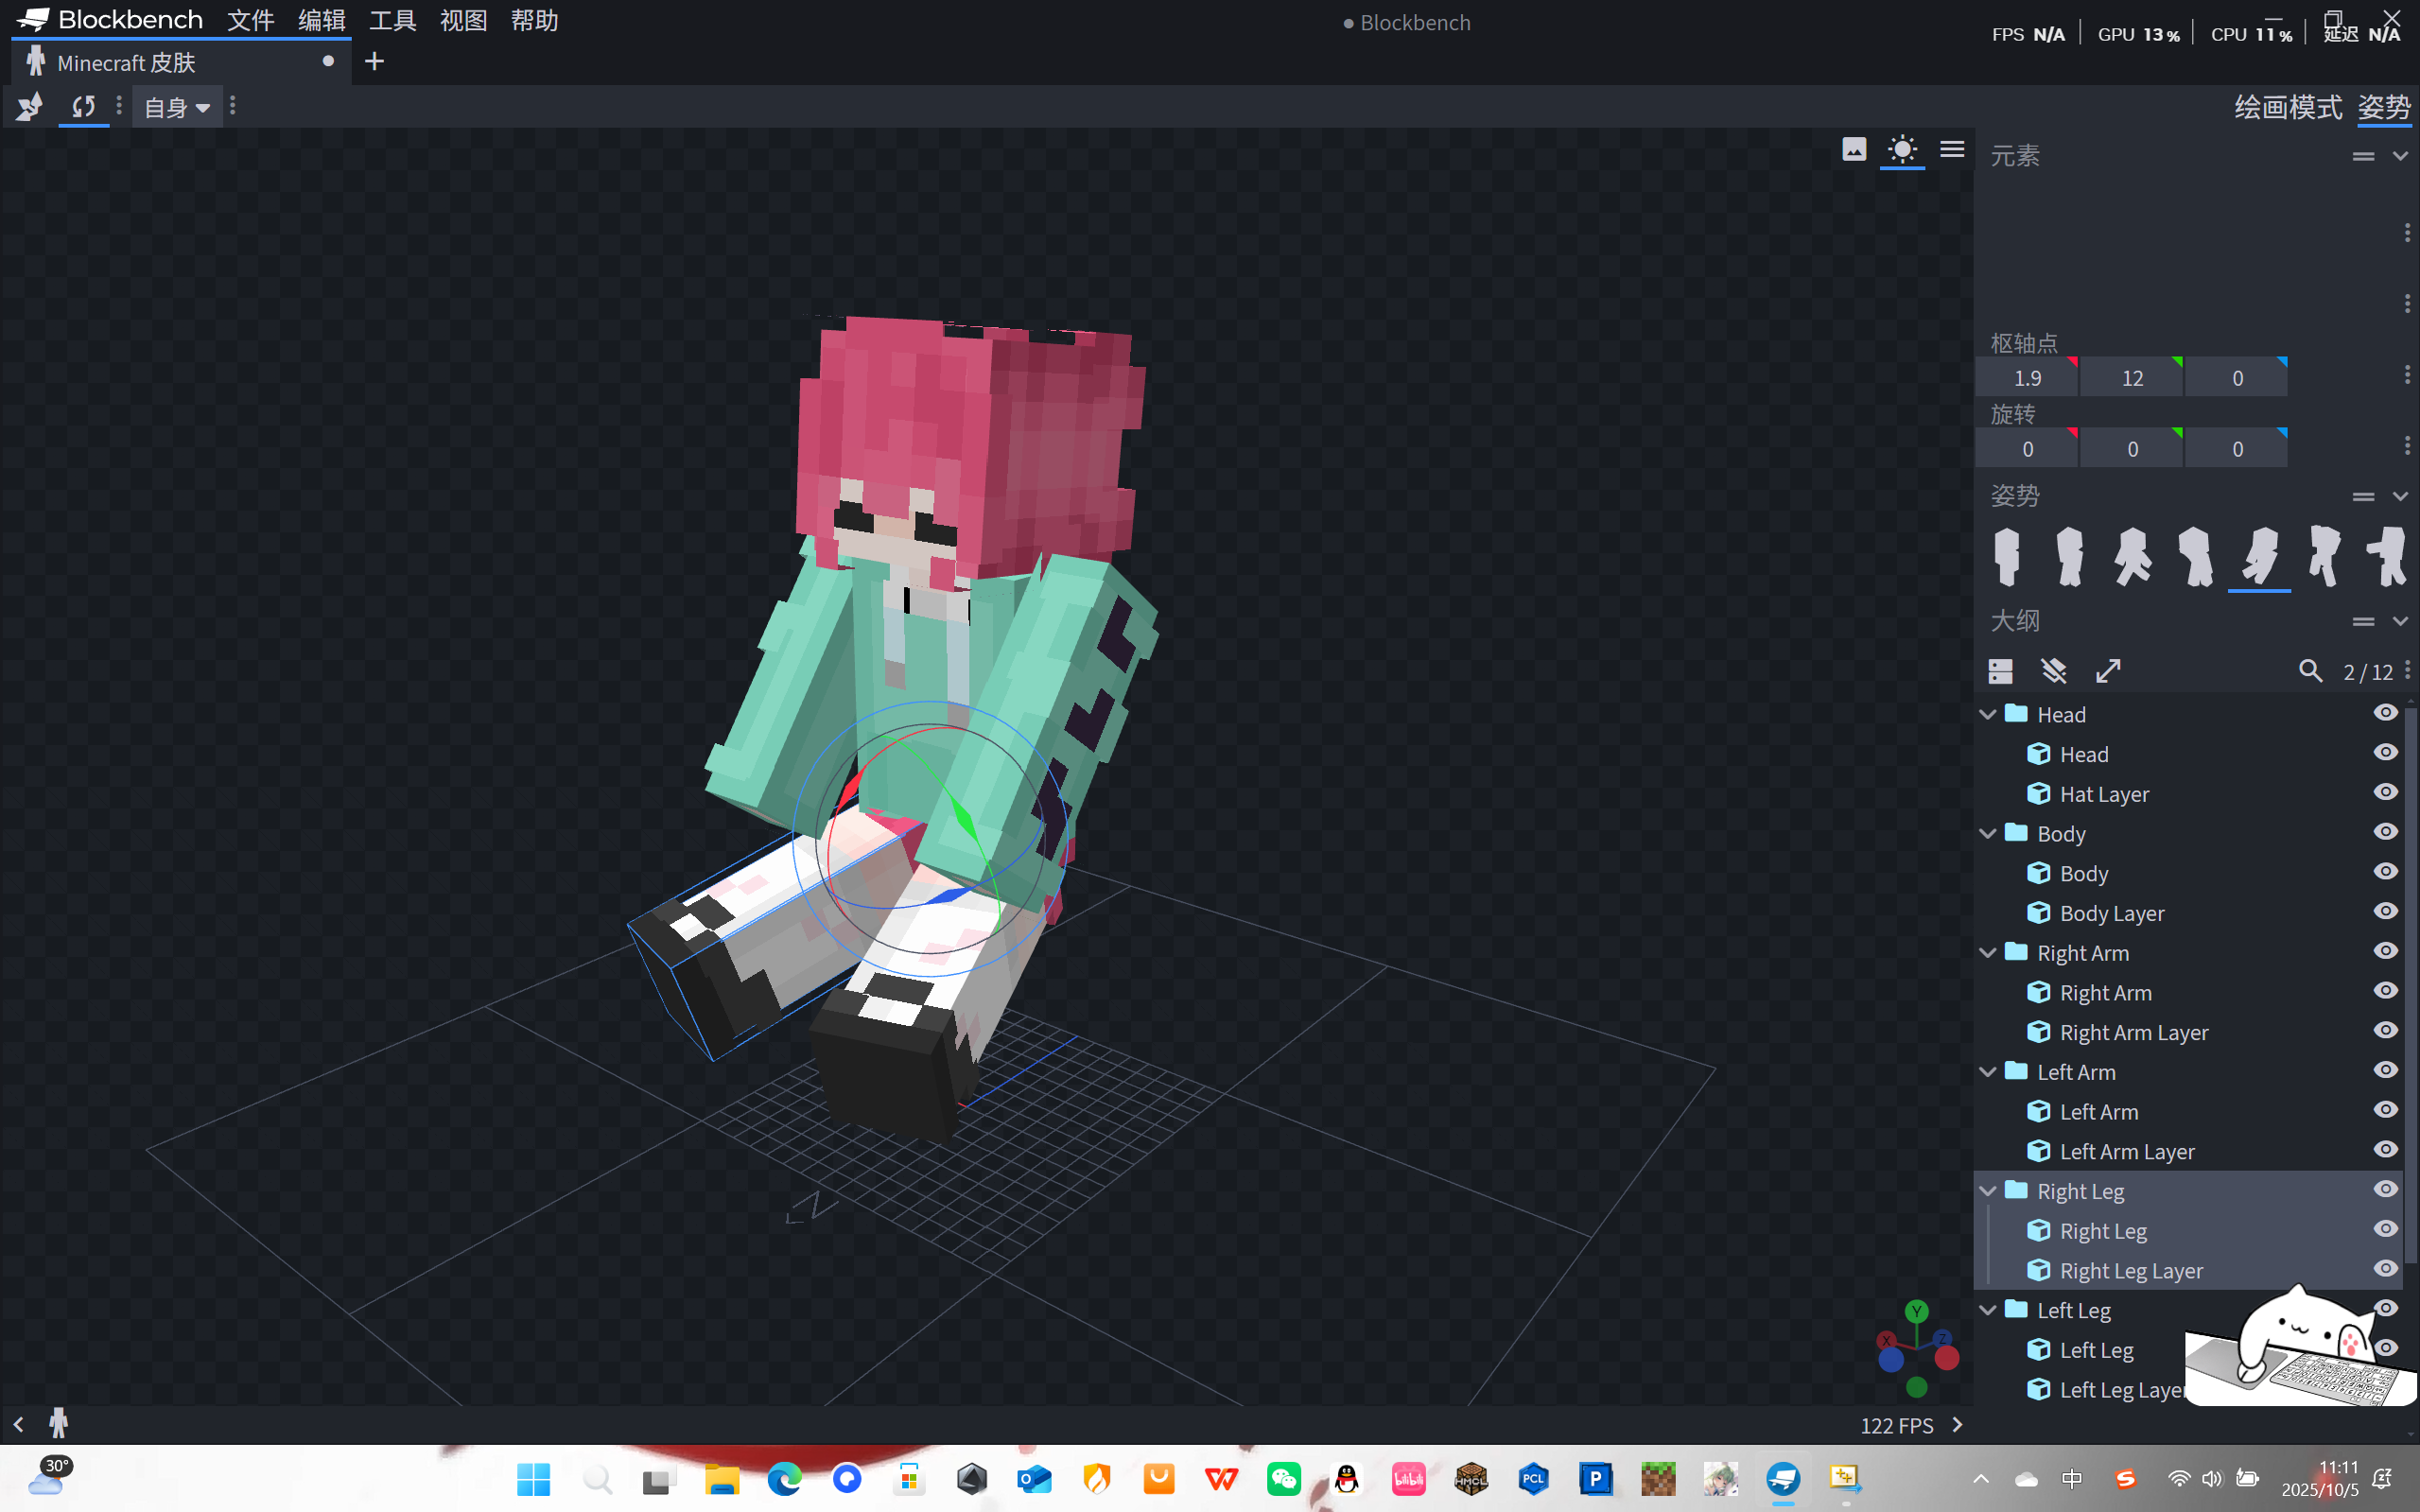Click the toggle outliner options icon
Viewport: 2420px width, 1512px height.
coord(2000,671)
